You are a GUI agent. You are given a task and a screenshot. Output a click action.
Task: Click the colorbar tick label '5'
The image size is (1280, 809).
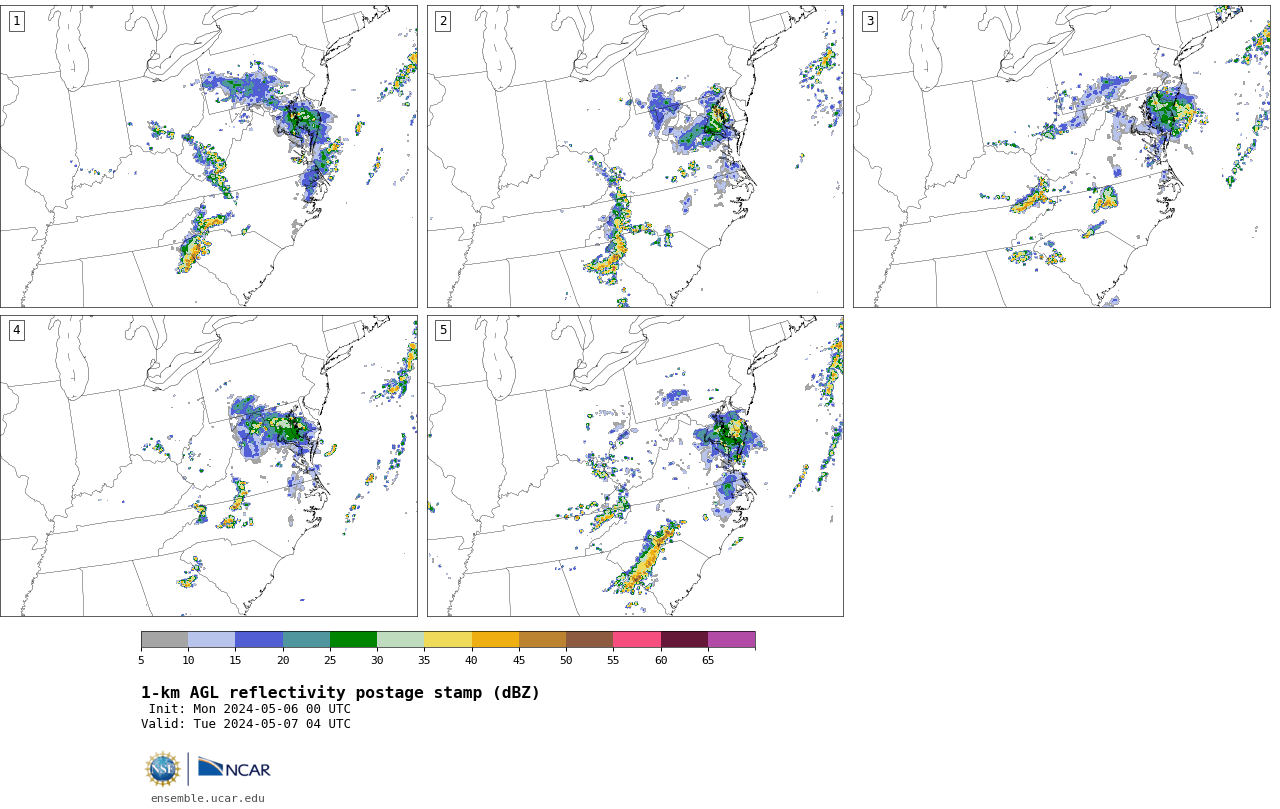point(141,660)
